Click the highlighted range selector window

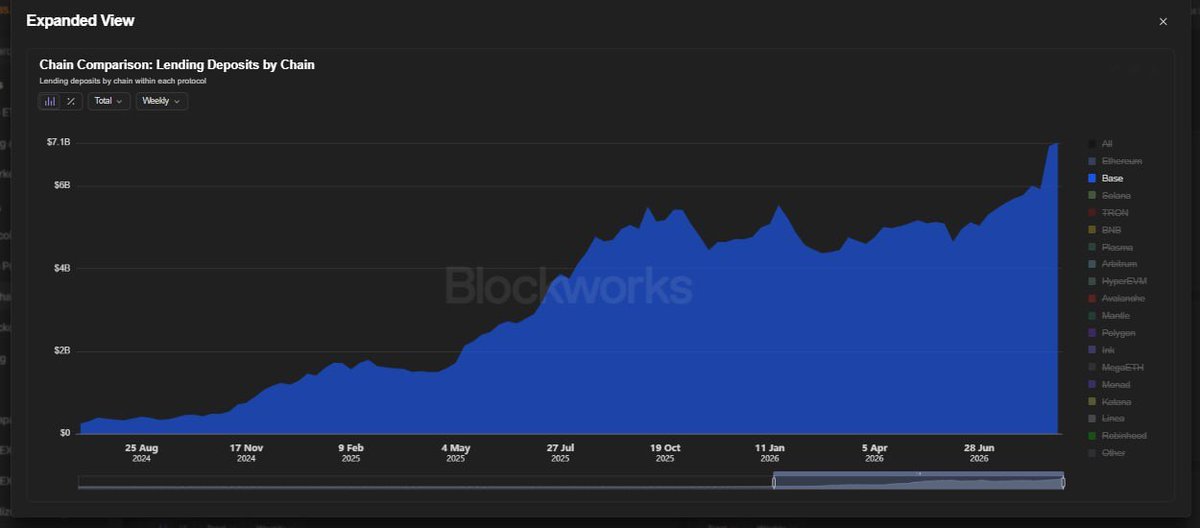[918, 482]
